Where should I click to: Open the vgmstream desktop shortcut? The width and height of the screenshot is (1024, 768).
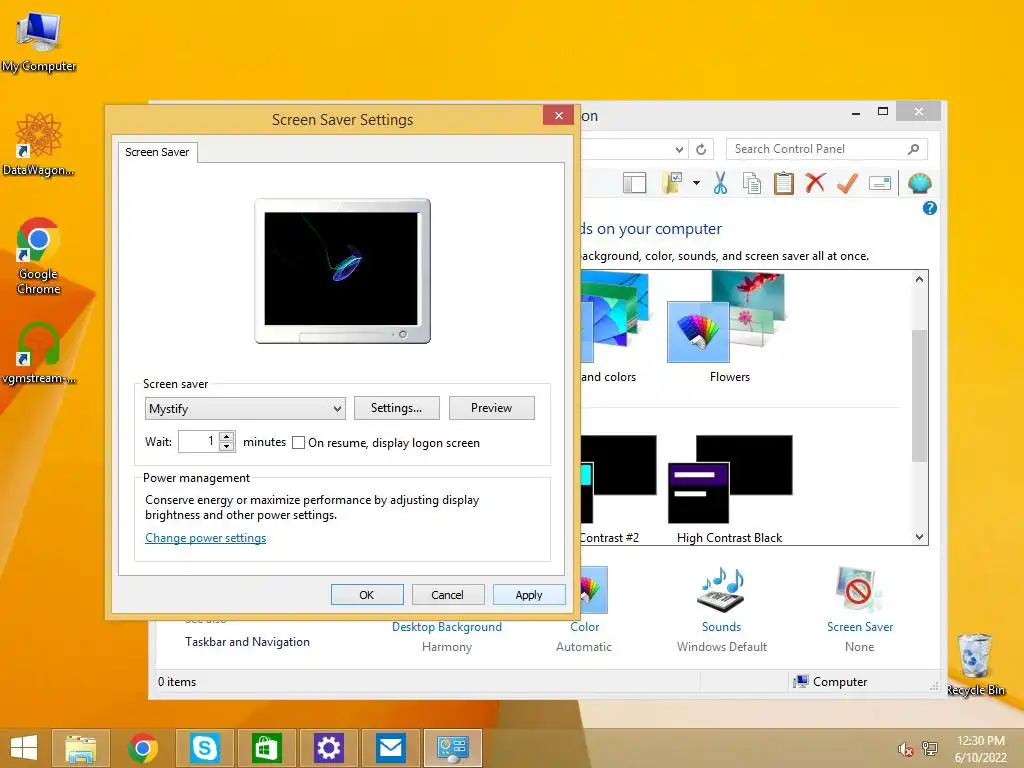(x=39, y=353)
